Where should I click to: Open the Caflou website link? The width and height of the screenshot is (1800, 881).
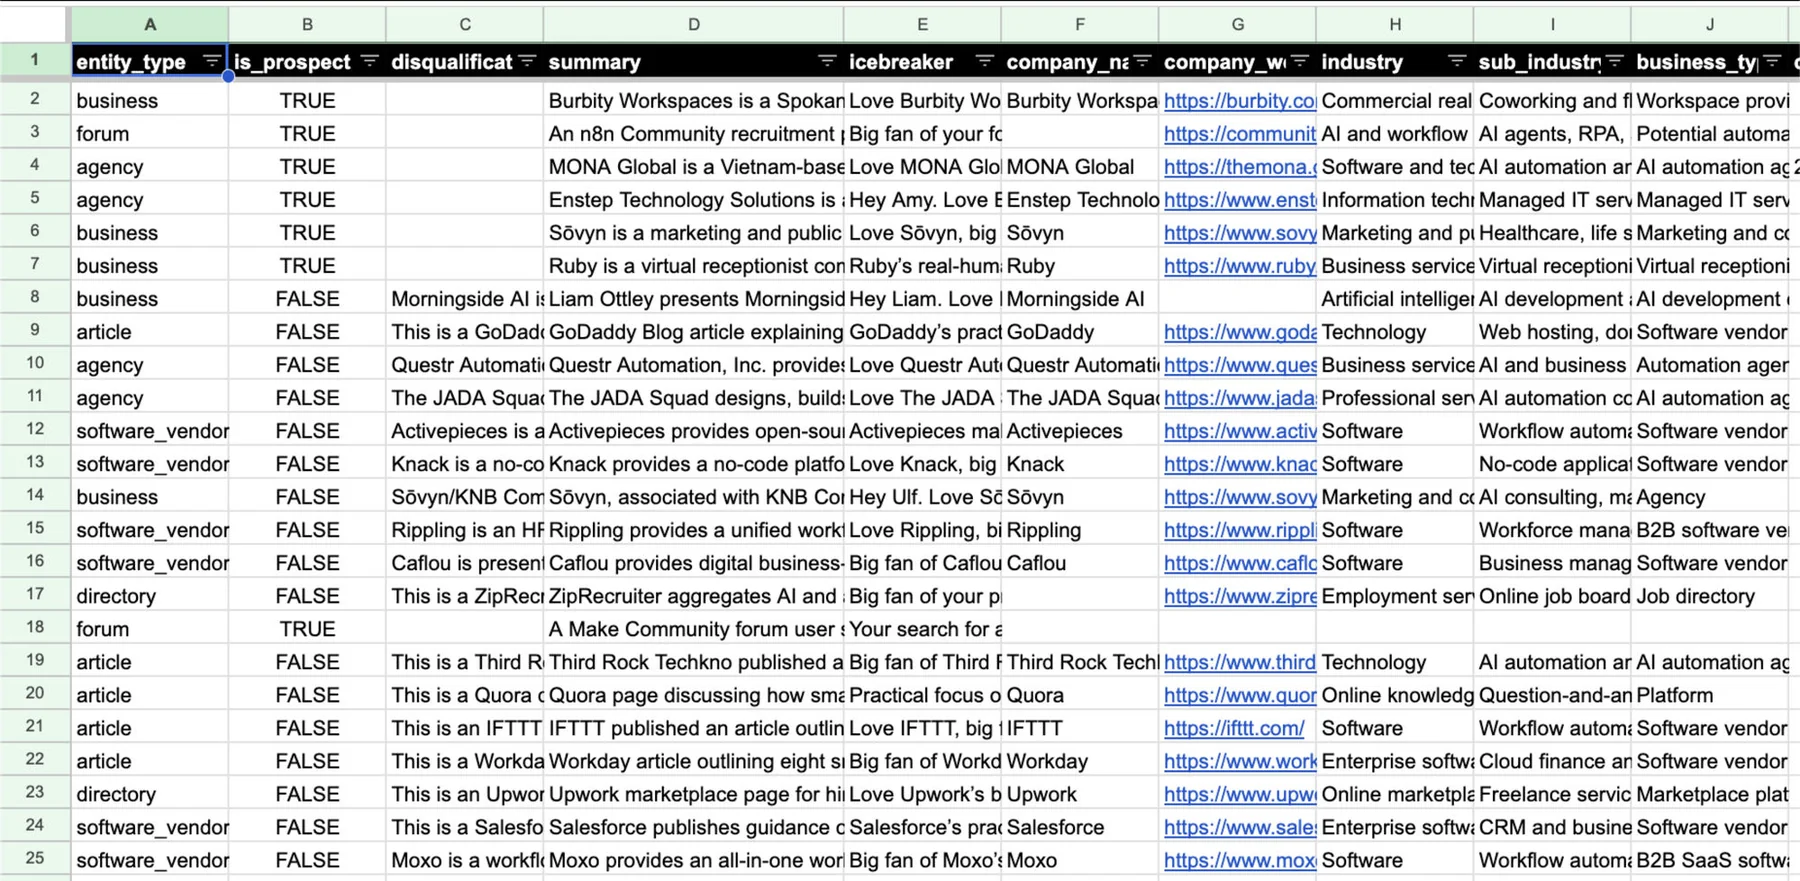tap(1239, 562)
